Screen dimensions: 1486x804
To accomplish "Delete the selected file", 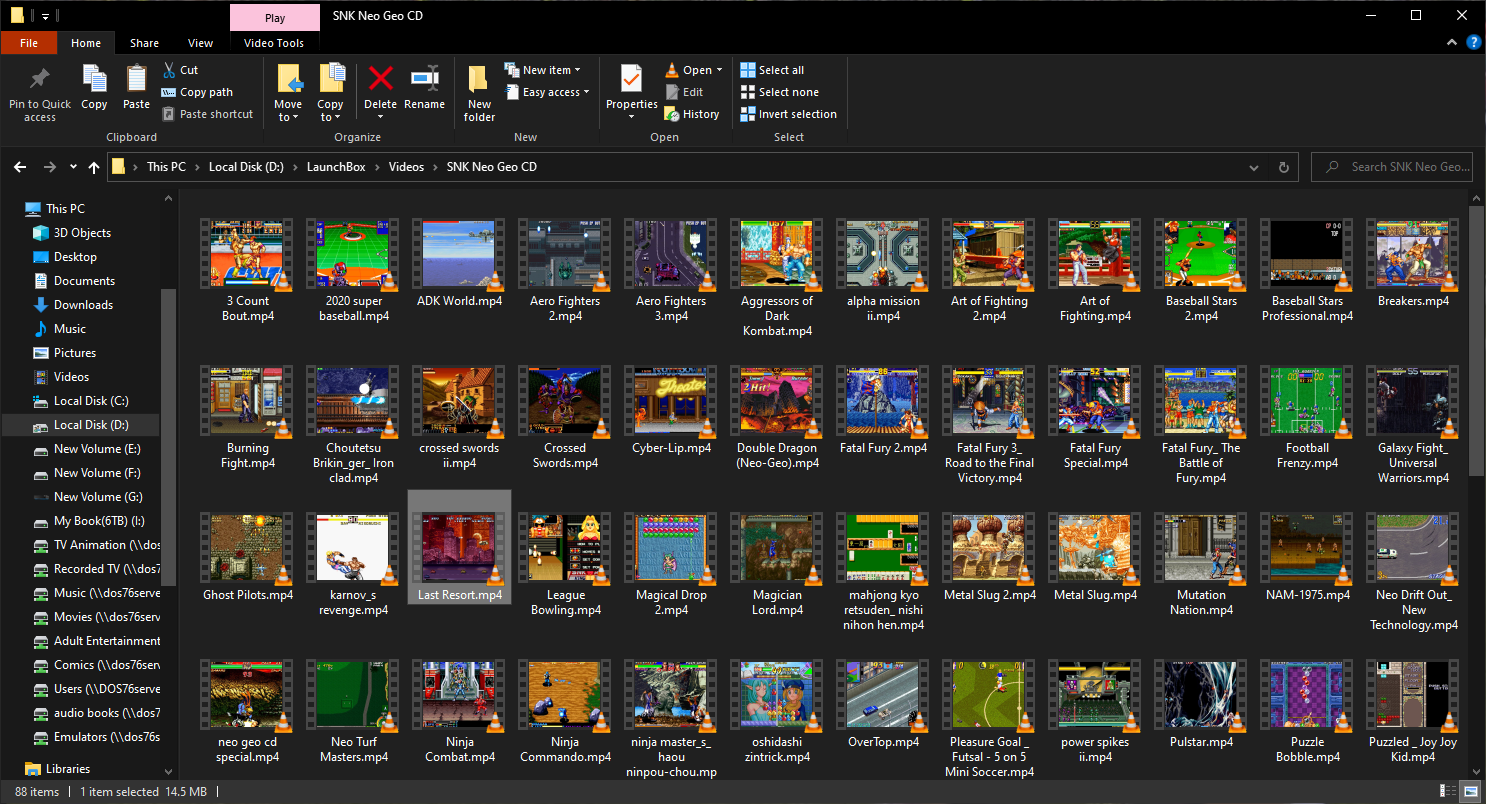I will click(380, 91).
